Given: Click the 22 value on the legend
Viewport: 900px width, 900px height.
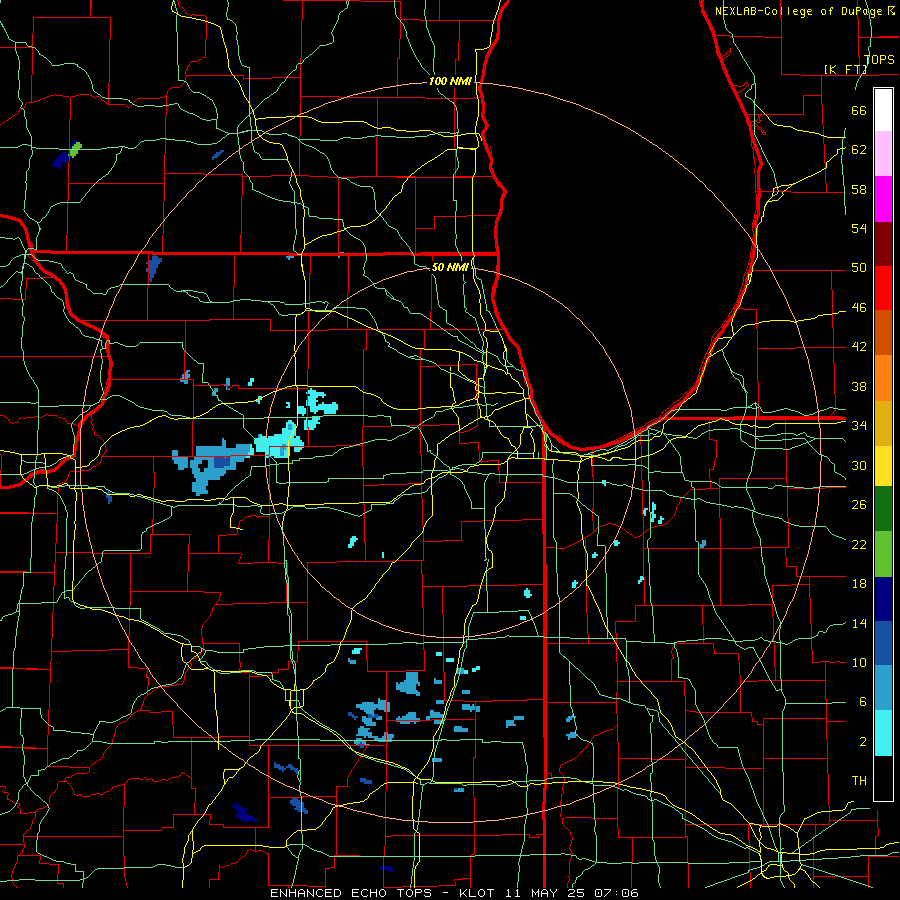Looking at the screenshot, I should tap(859, 545).
